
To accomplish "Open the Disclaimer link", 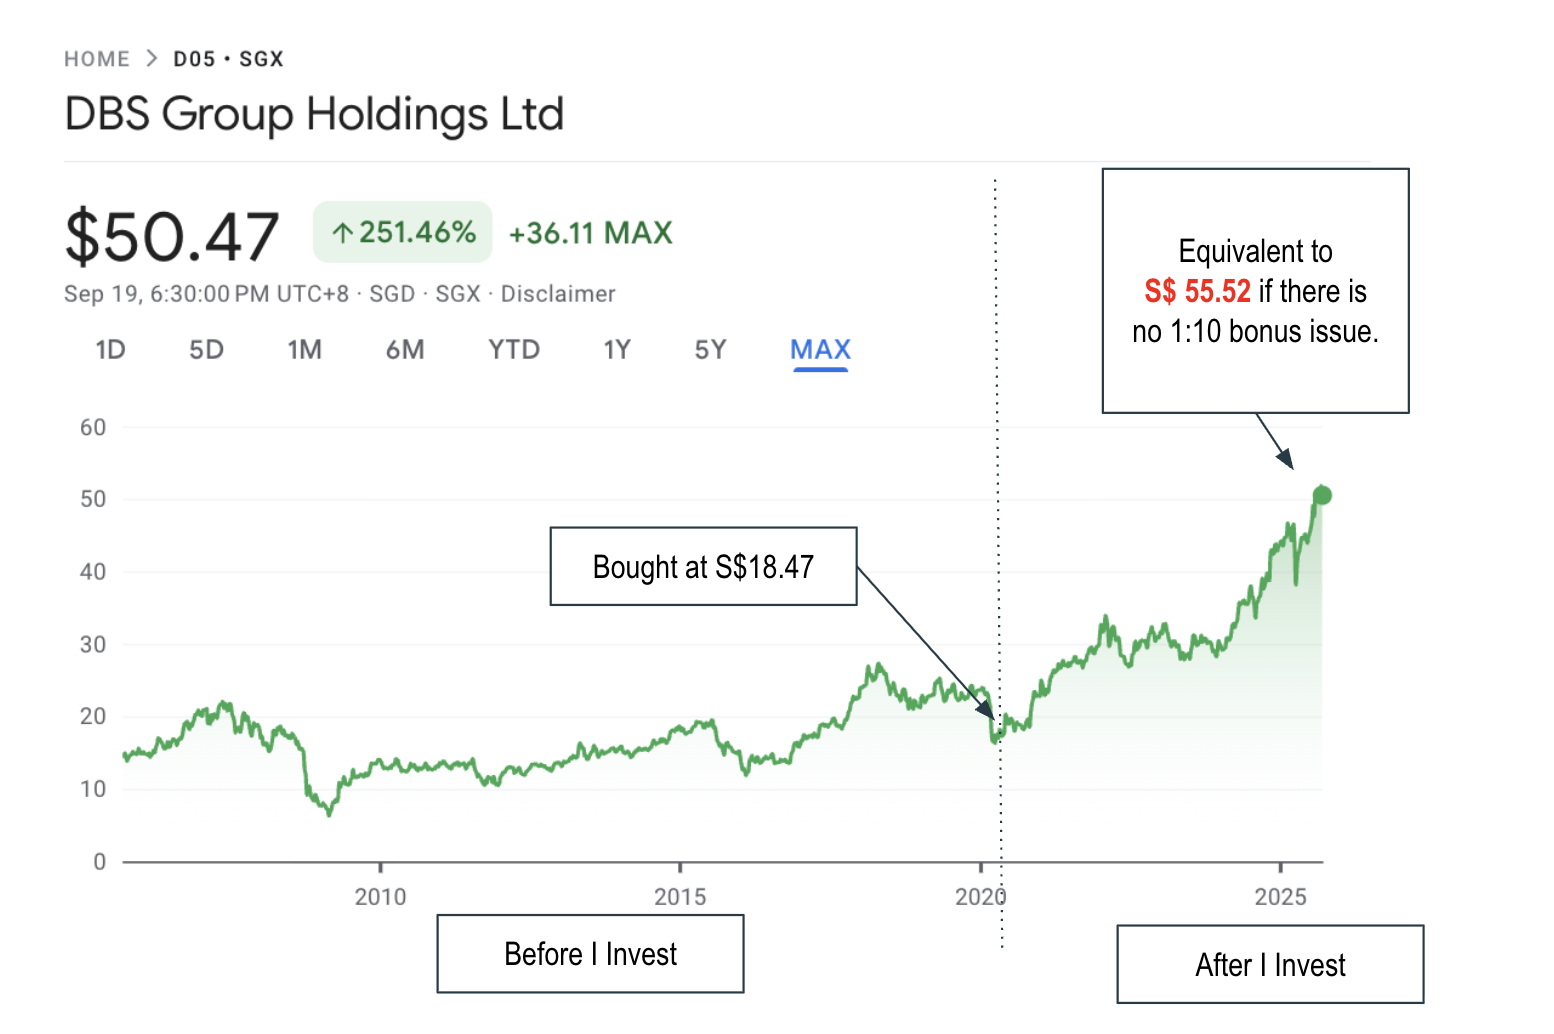I will click(558, 294).
